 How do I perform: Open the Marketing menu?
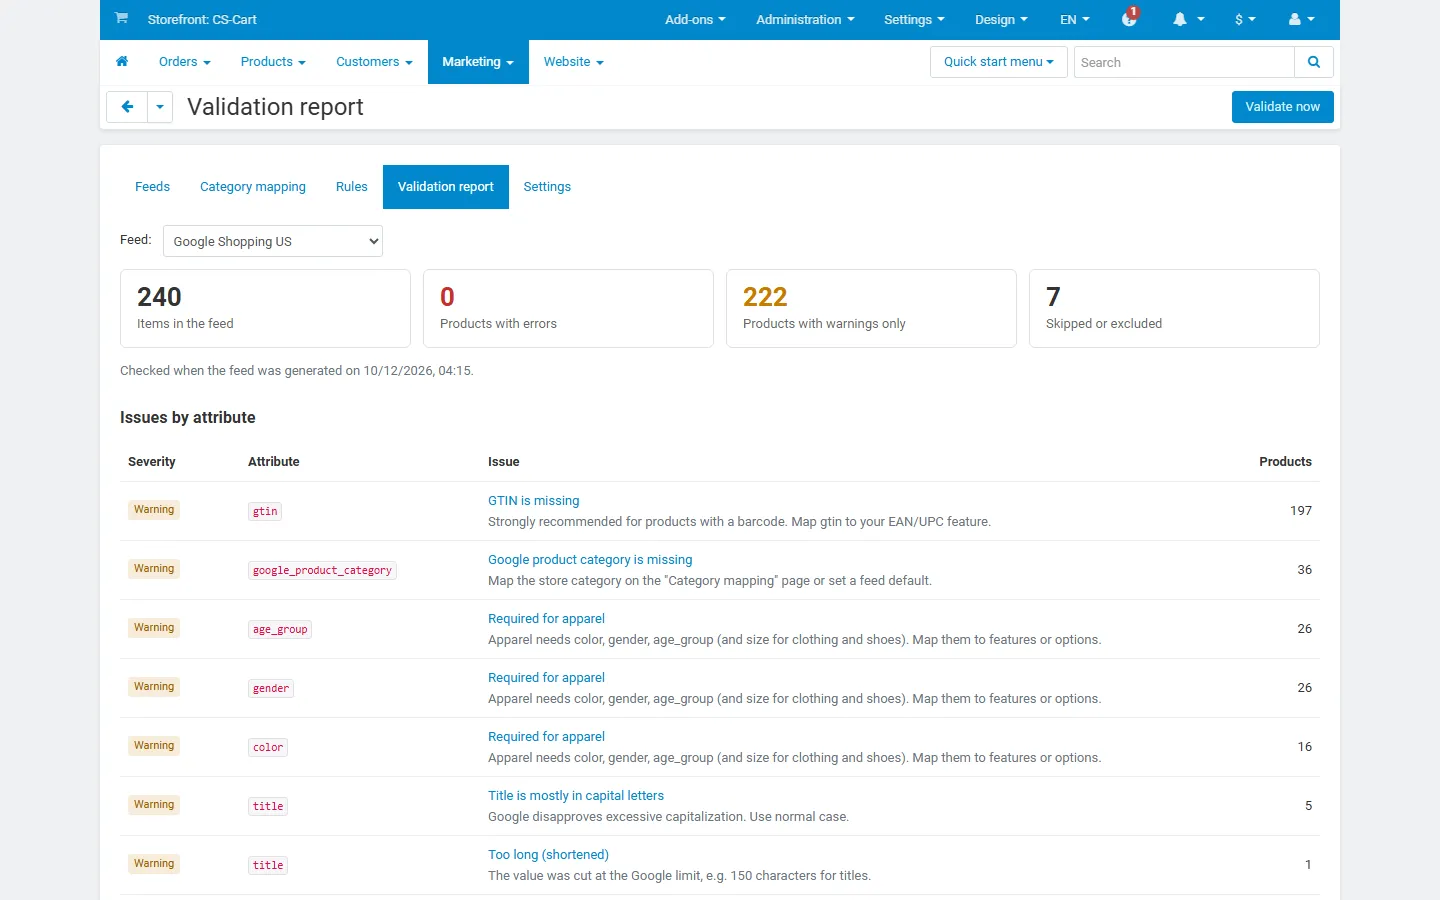click(x=478, y=62)
